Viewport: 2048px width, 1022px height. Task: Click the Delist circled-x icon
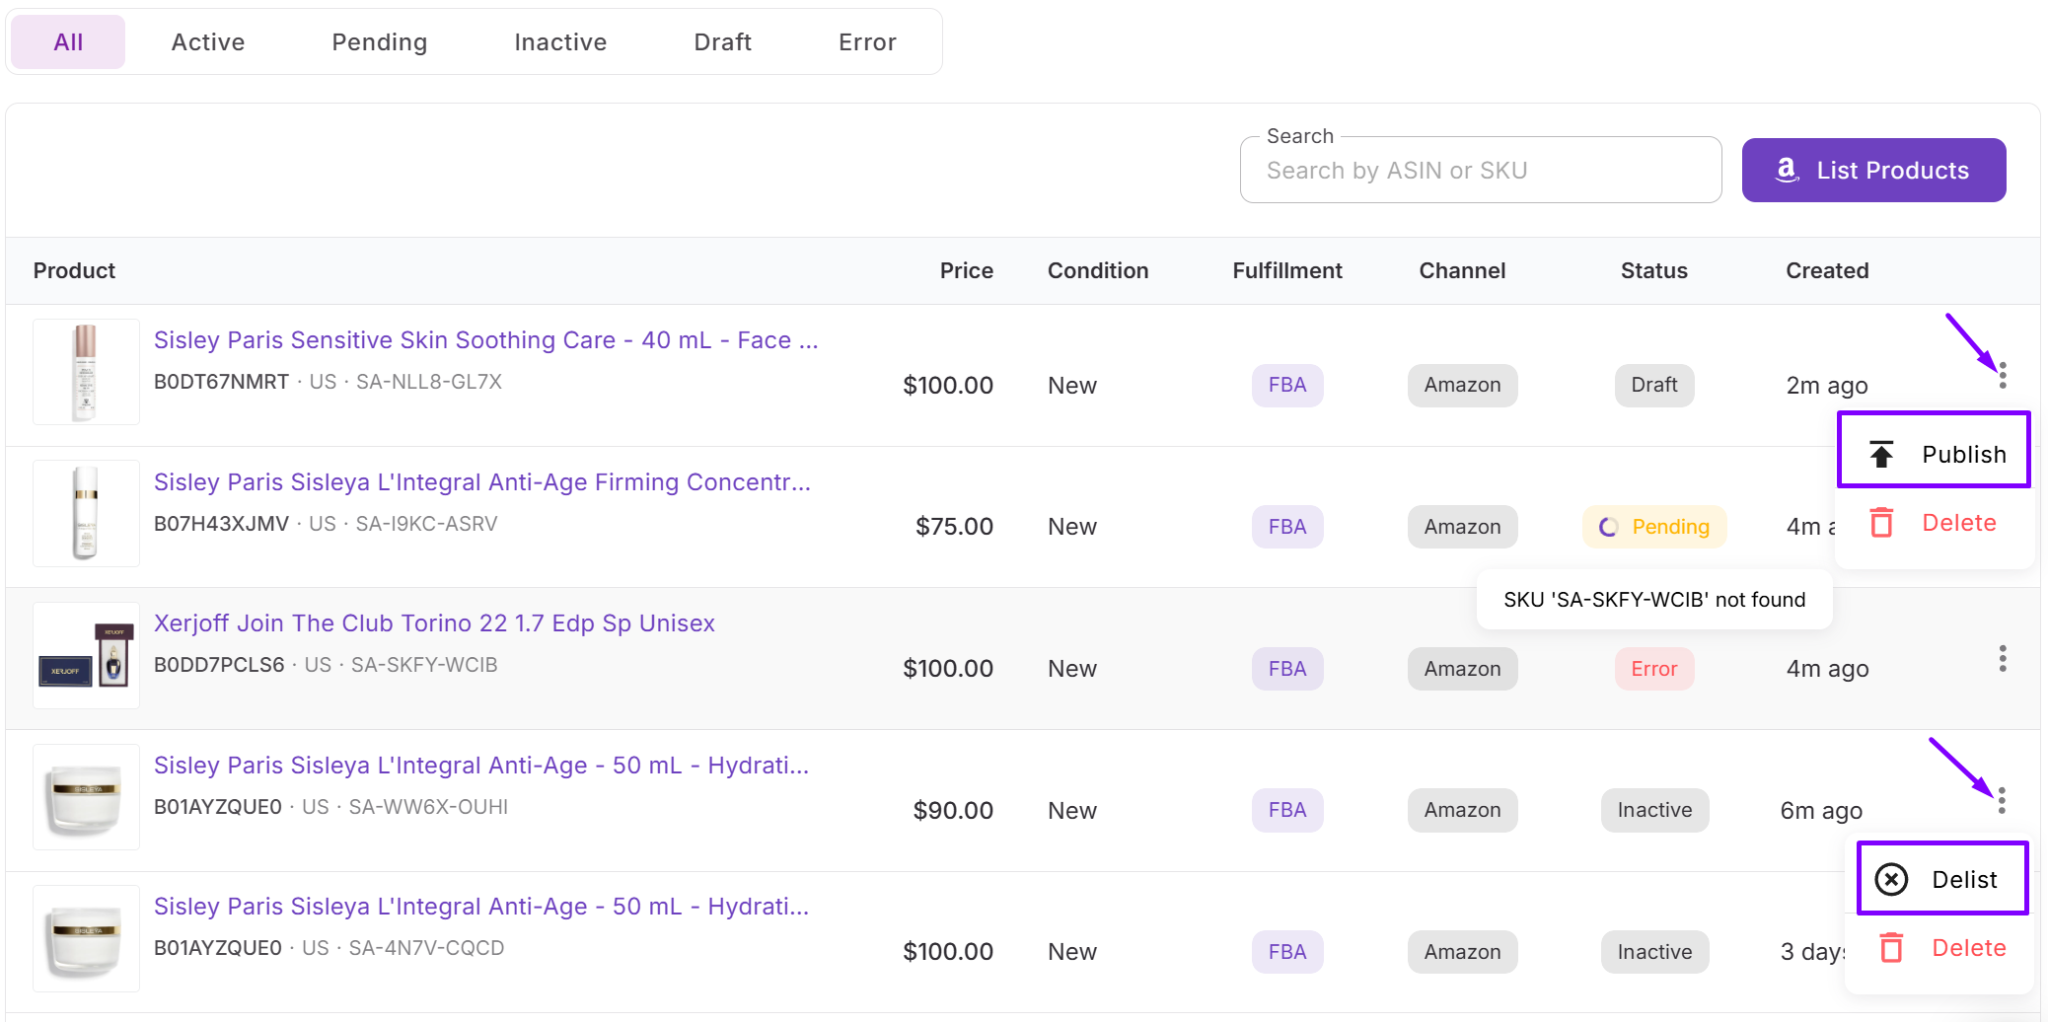(1891, 880)
